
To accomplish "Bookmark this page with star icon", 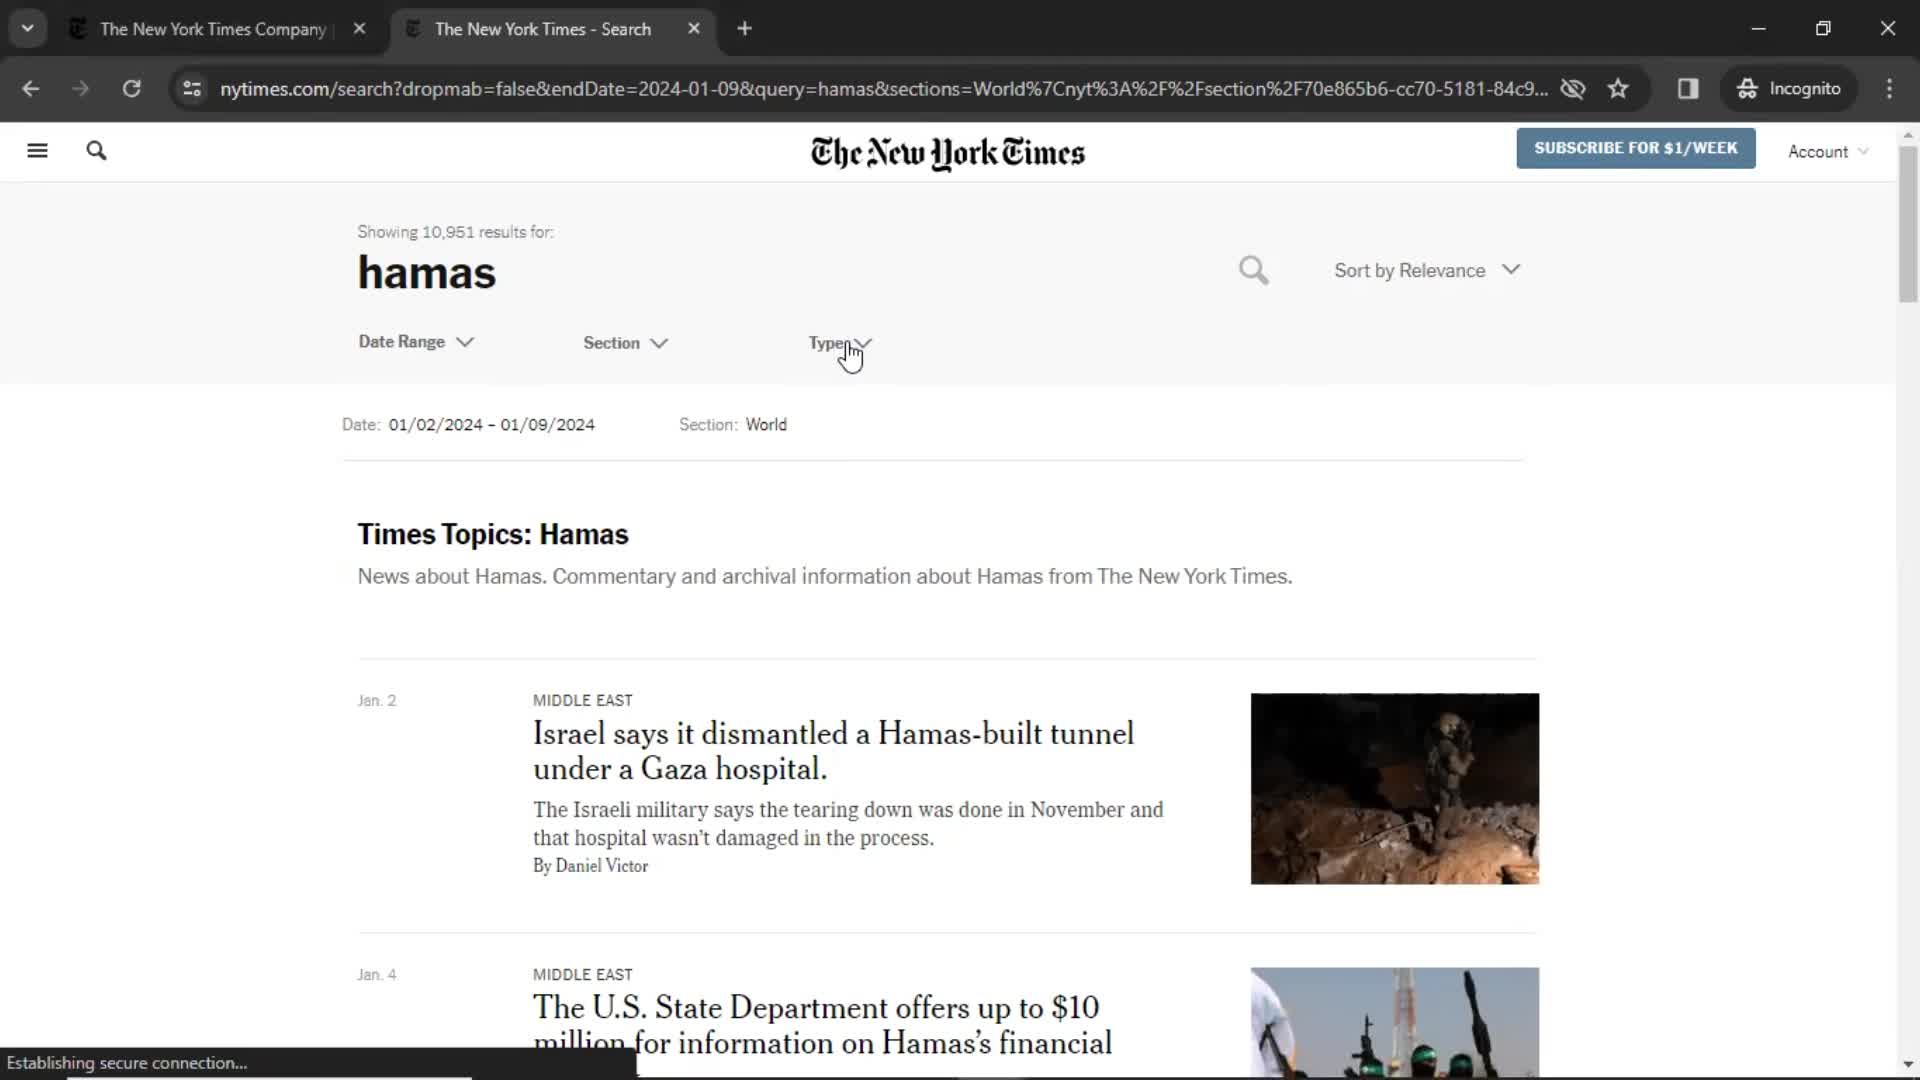I will (x=1618, y=89).
